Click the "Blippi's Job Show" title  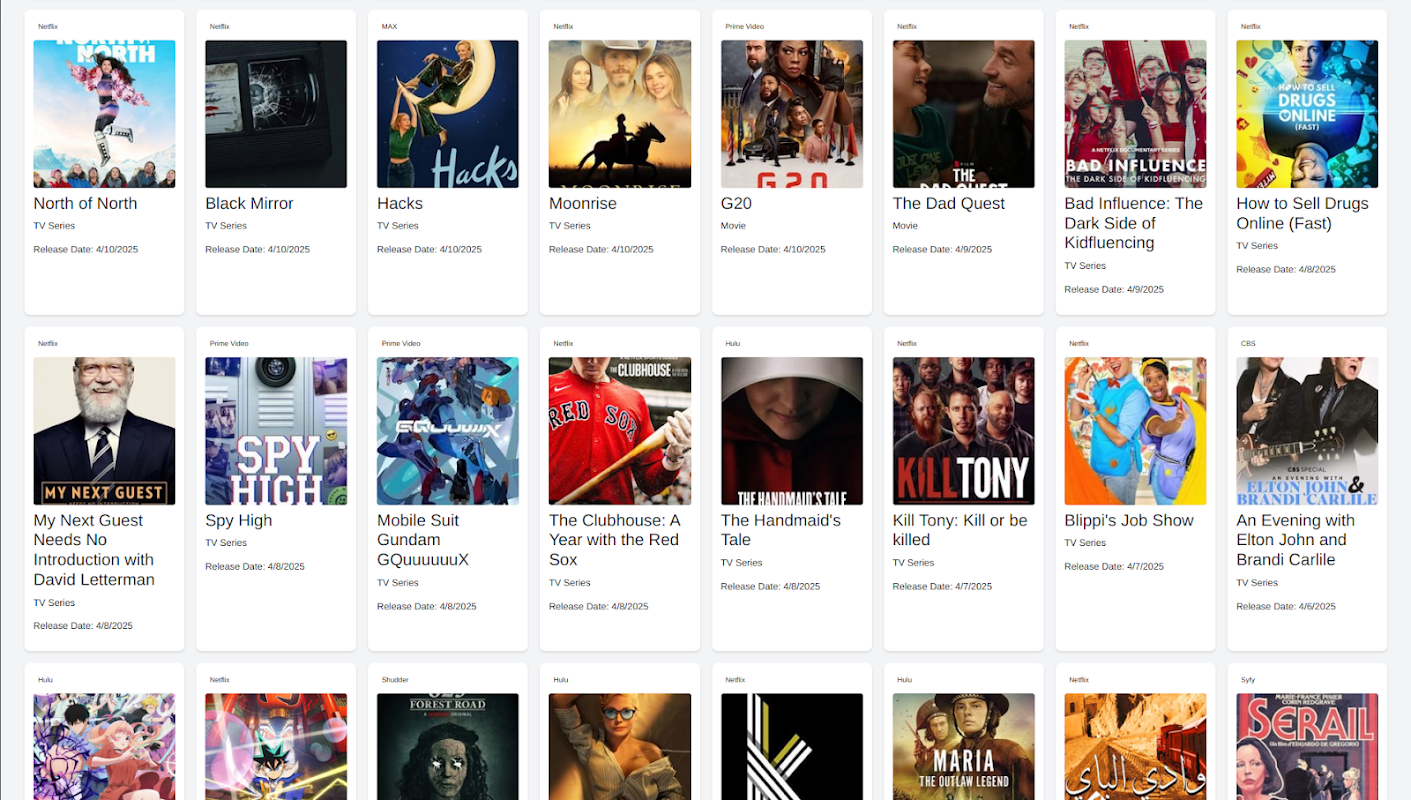(1129, 521)
